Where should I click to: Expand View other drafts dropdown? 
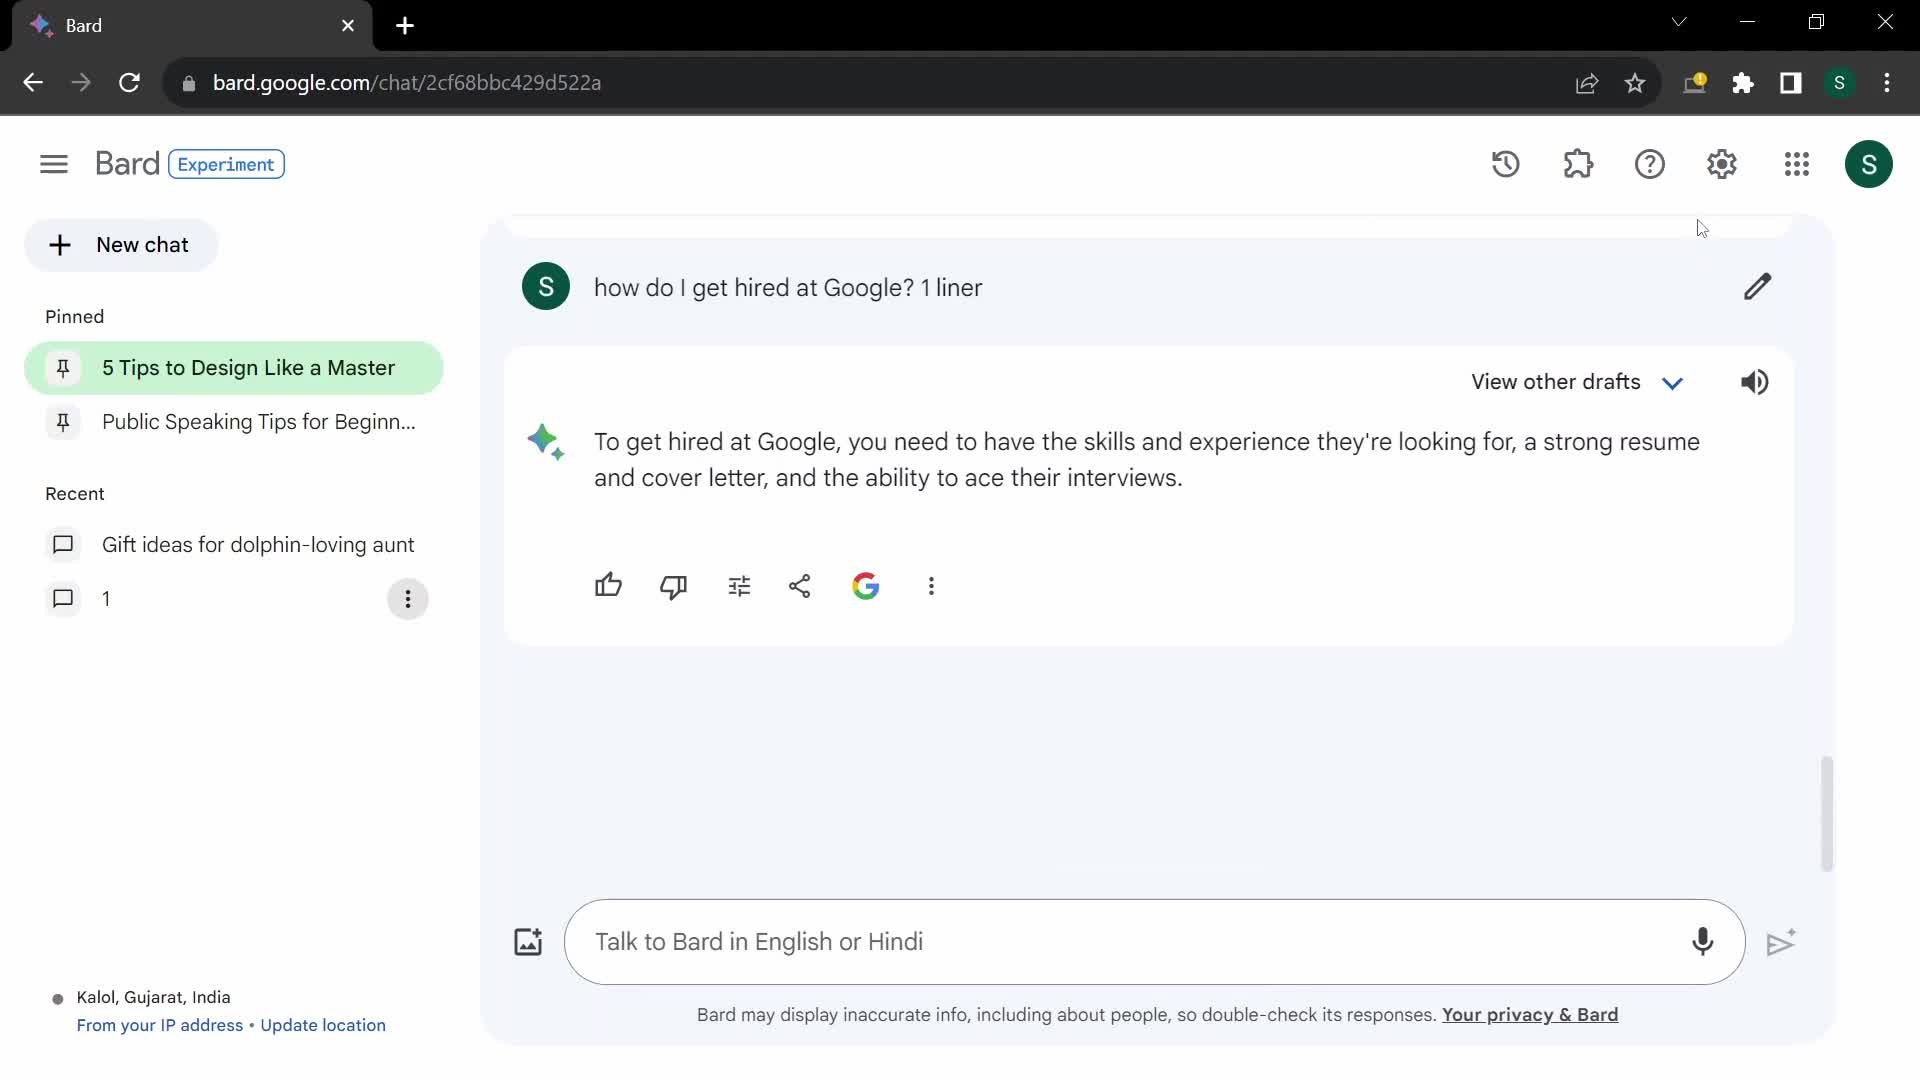coord(1671,381)
